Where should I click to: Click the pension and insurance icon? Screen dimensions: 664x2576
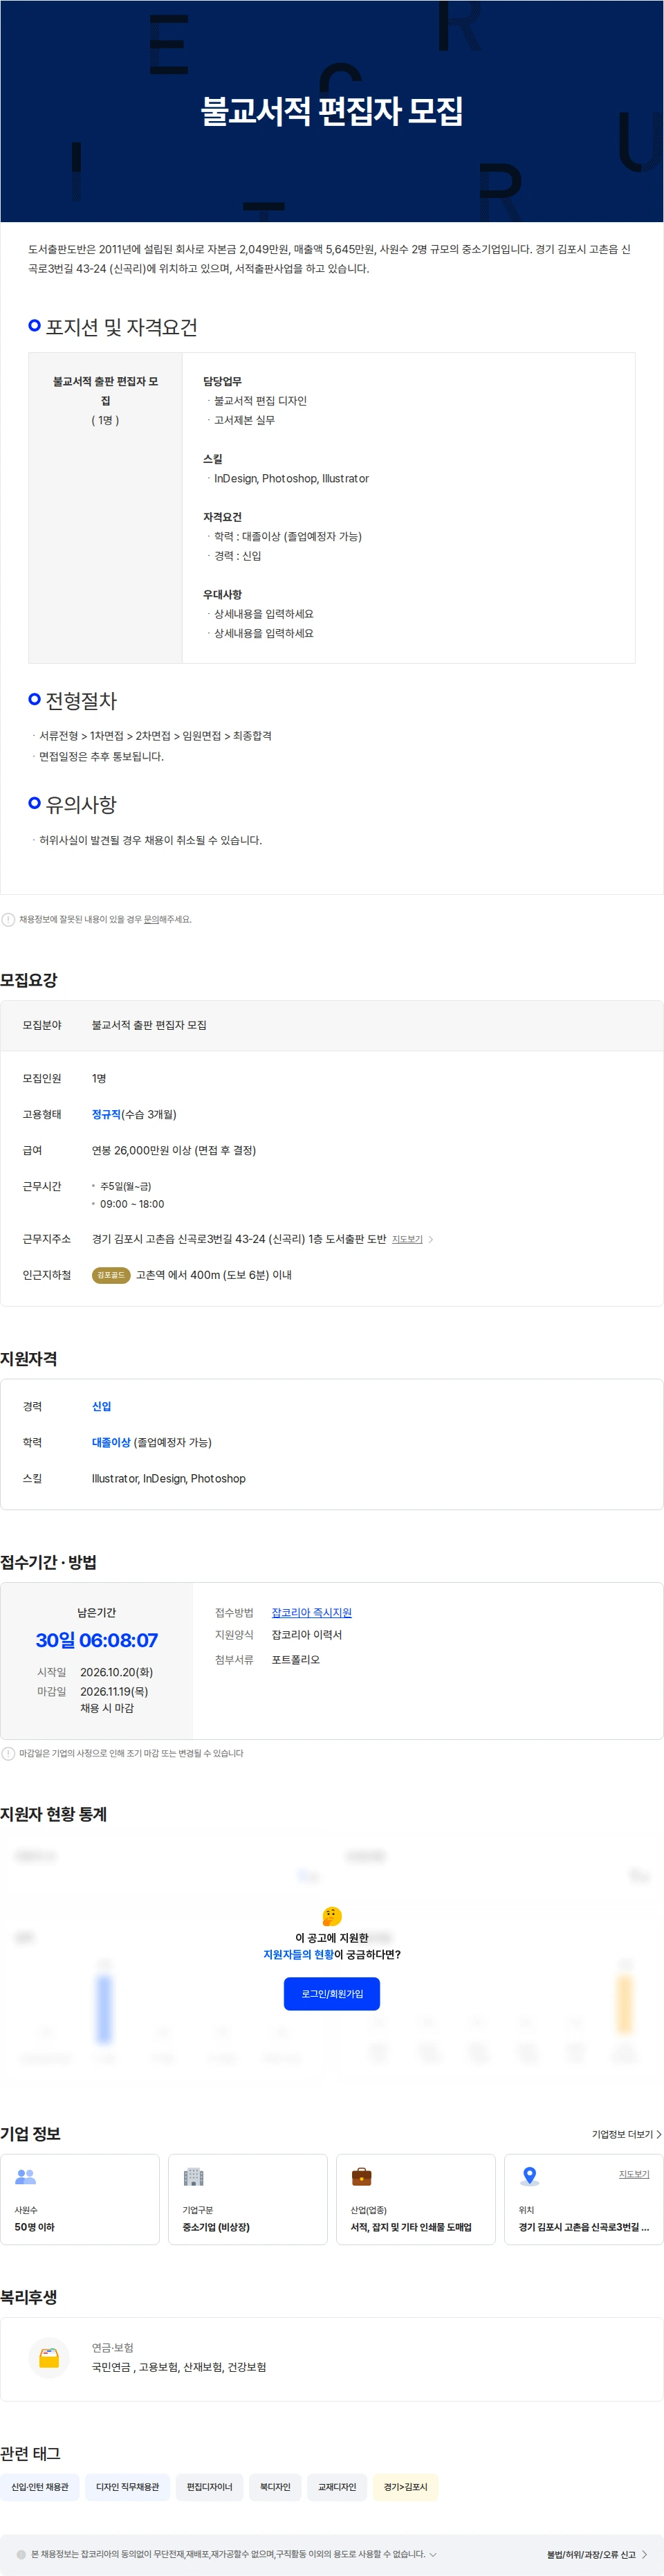[x=49, y=2358]
